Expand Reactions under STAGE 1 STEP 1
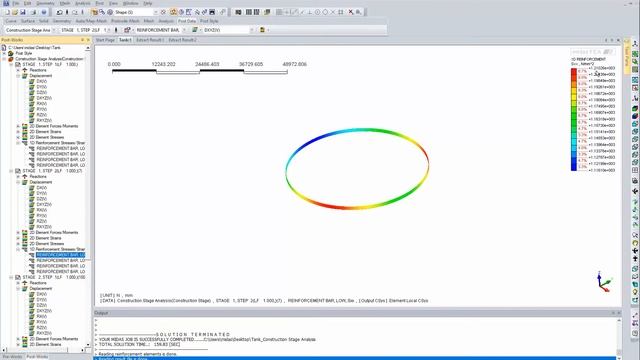 (18, 70)
